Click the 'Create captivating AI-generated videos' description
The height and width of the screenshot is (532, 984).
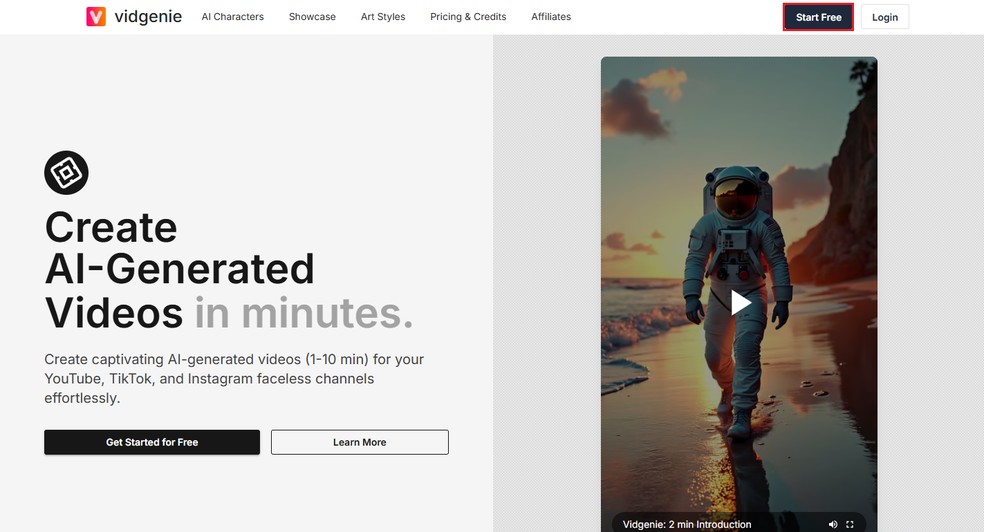coord(234,379)
